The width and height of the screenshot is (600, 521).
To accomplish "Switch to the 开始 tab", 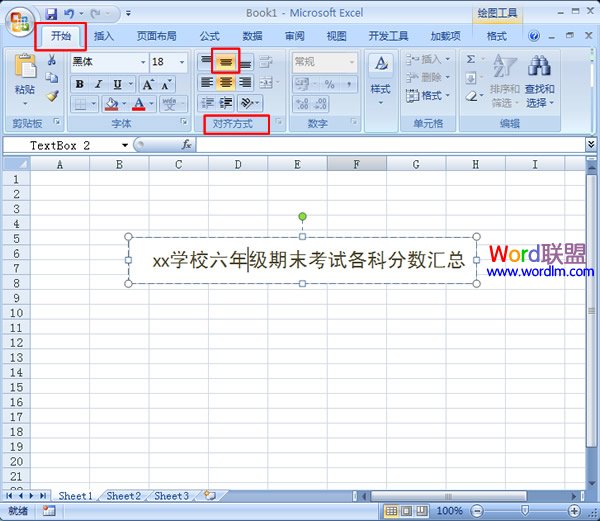I will [61, 36].
